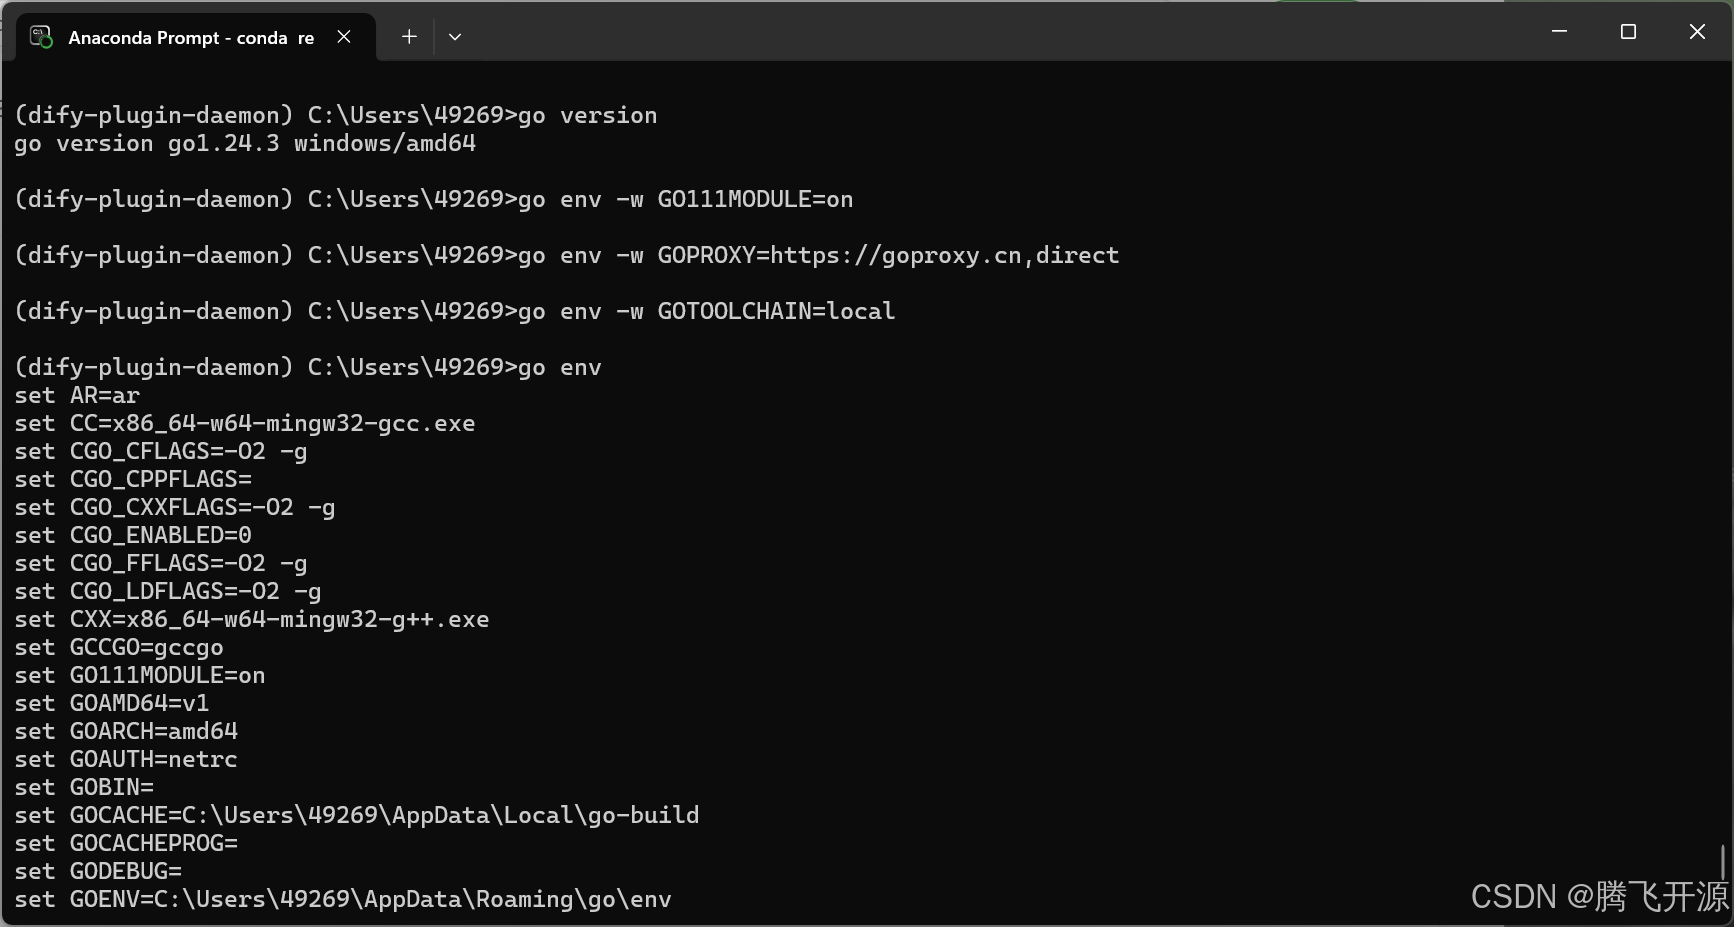
Task: Click the "set CC=x86_64-w64-mingw32-gcc.exe" line
Action: (245, 423)
